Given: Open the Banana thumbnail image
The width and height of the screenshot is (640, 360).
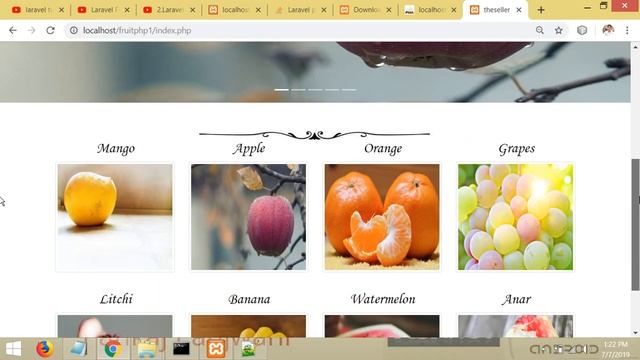Looking at the screenshot, I should click(x=248, y=325).
